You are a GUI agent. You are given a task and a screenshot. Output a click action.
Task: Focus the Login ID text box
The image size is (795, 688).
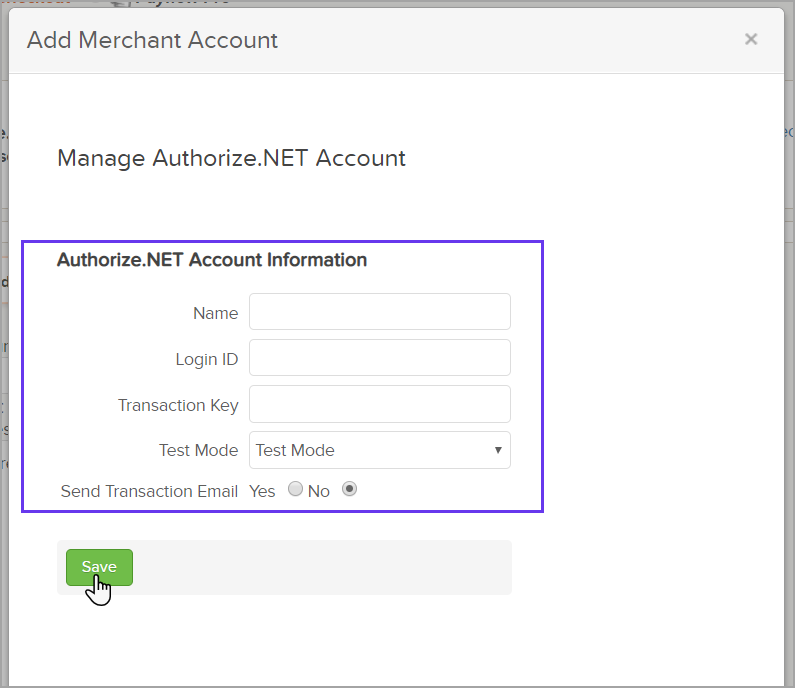click(380, 357)
